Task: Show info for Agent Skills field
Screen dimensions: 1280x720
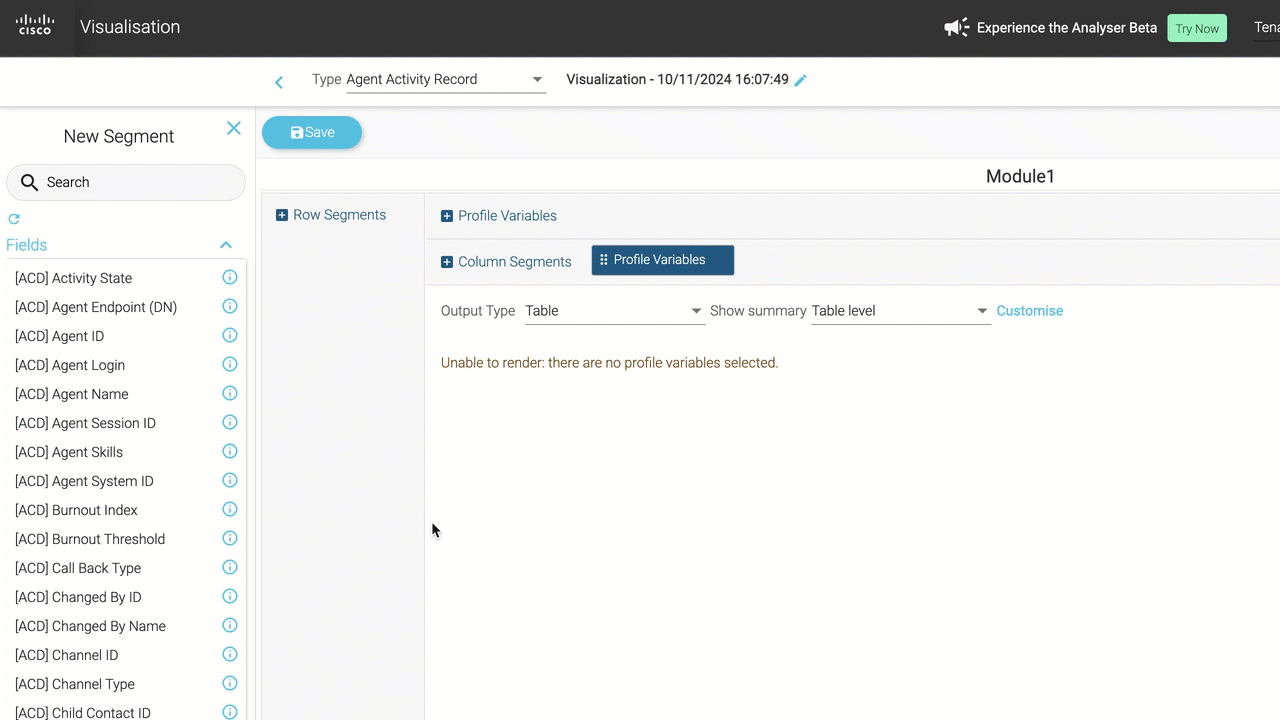Action: (x=229, y=452)
